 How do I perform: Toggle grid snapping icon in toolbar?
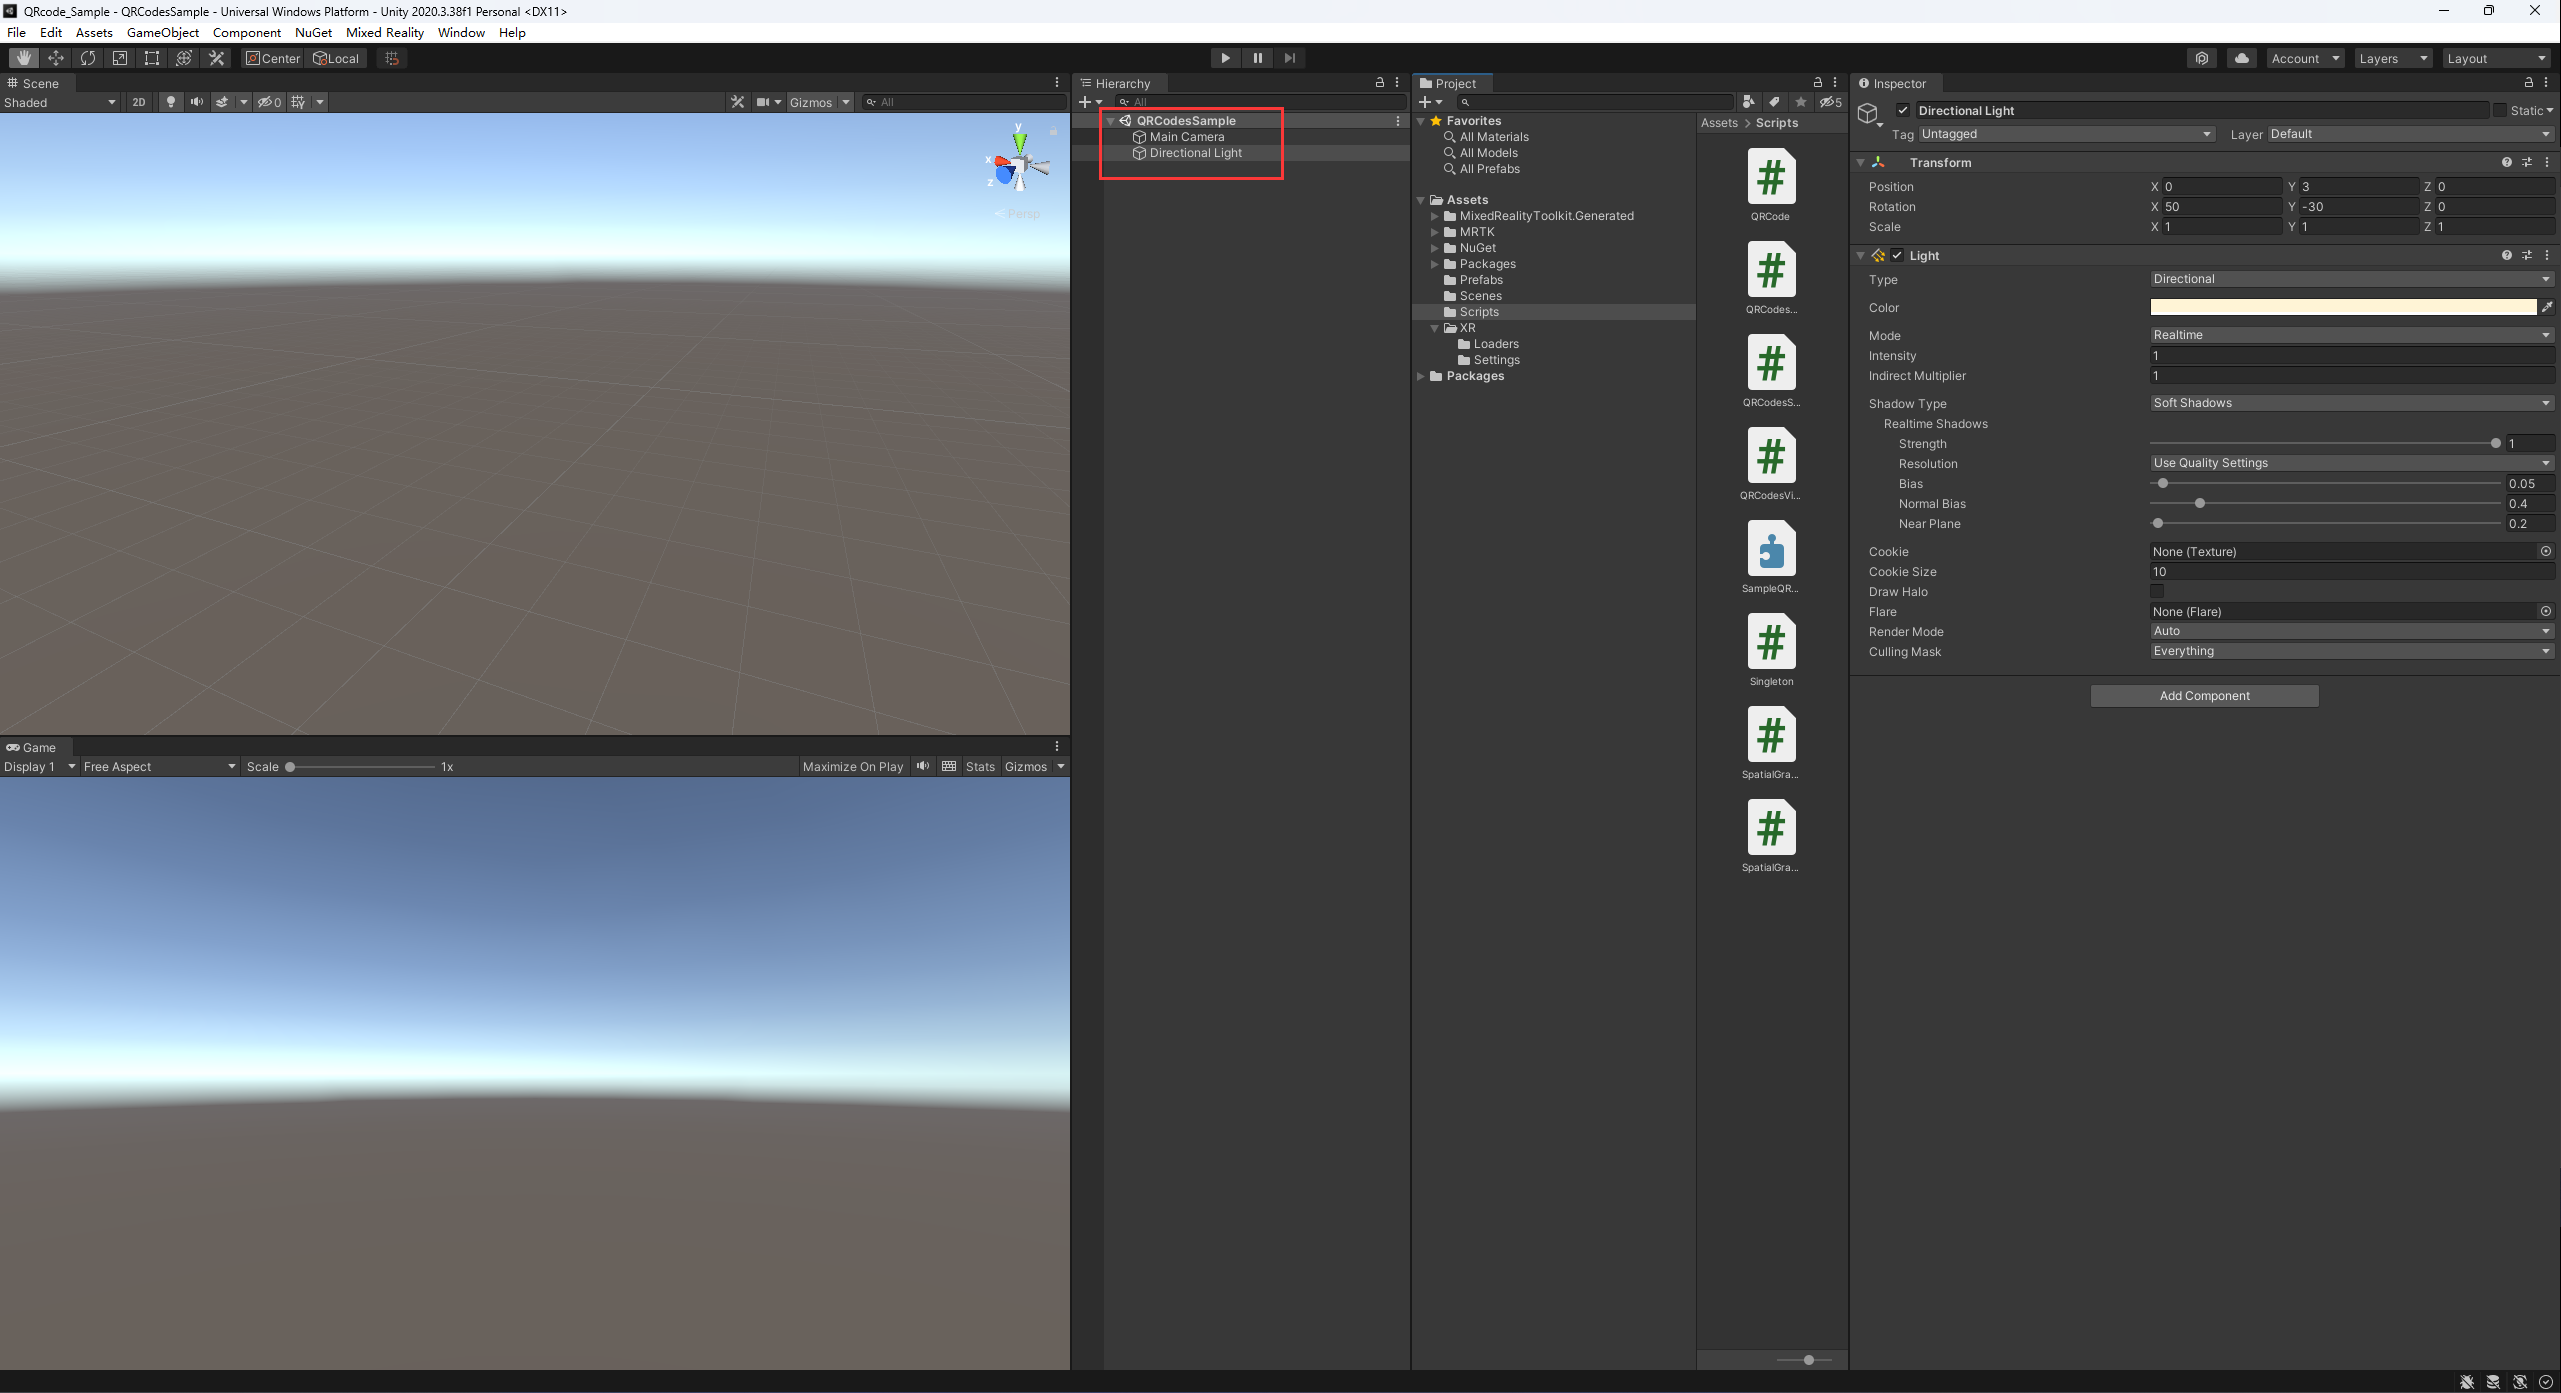(x=392, y=58)
